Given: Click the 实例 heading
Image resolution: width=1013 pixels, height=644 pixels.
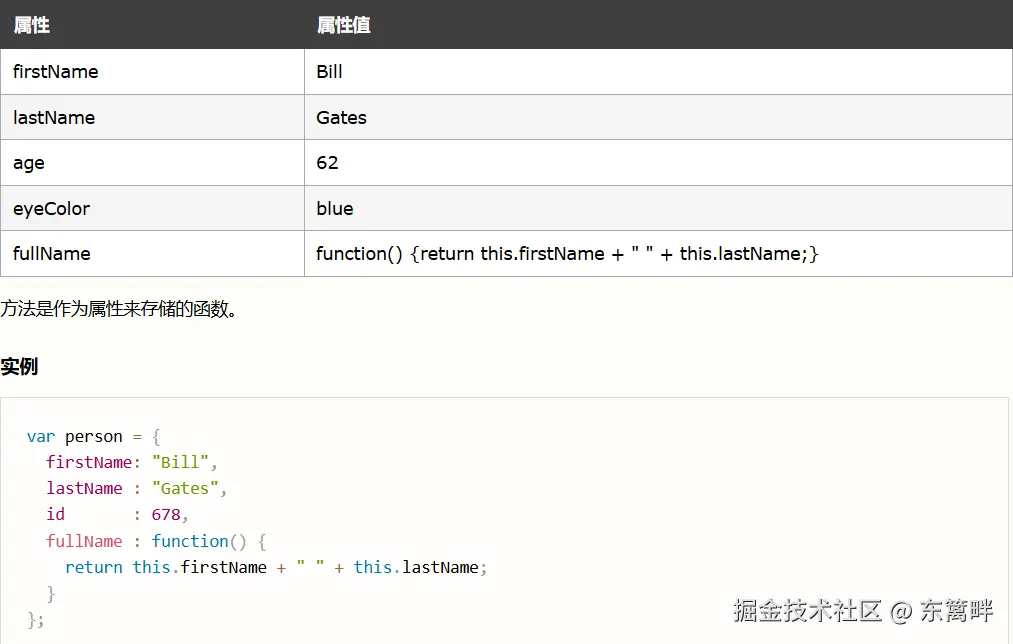Looking at the screenshot, I should [19, 366].
